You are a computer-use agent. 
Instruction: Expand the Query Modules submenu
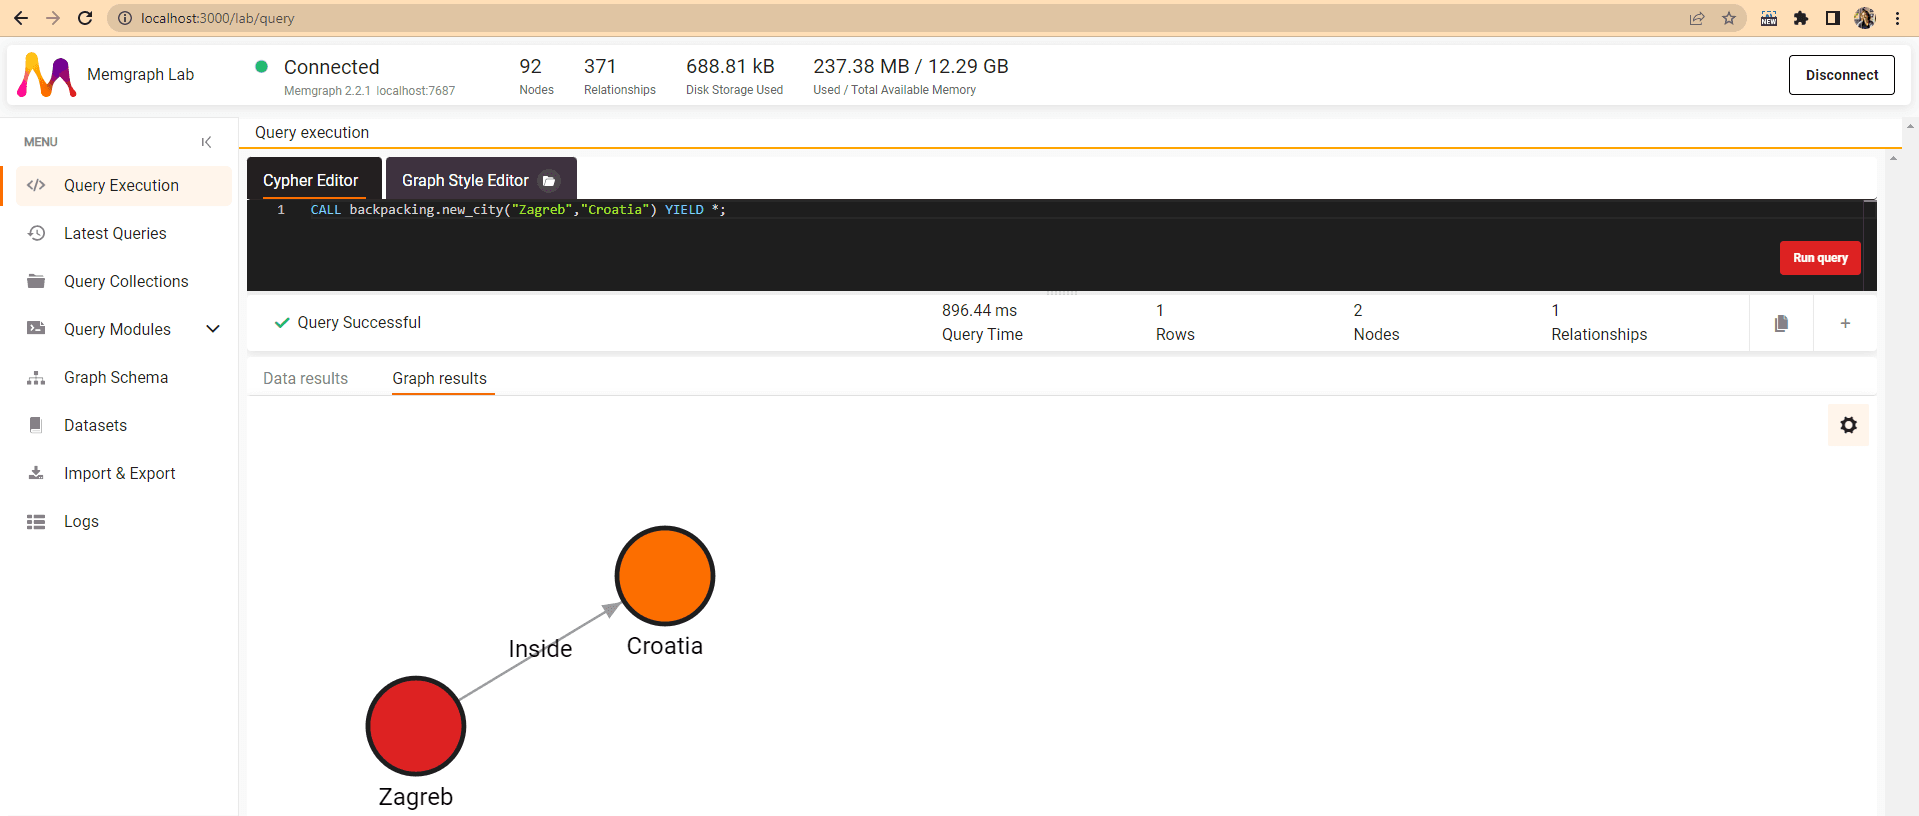212,329
